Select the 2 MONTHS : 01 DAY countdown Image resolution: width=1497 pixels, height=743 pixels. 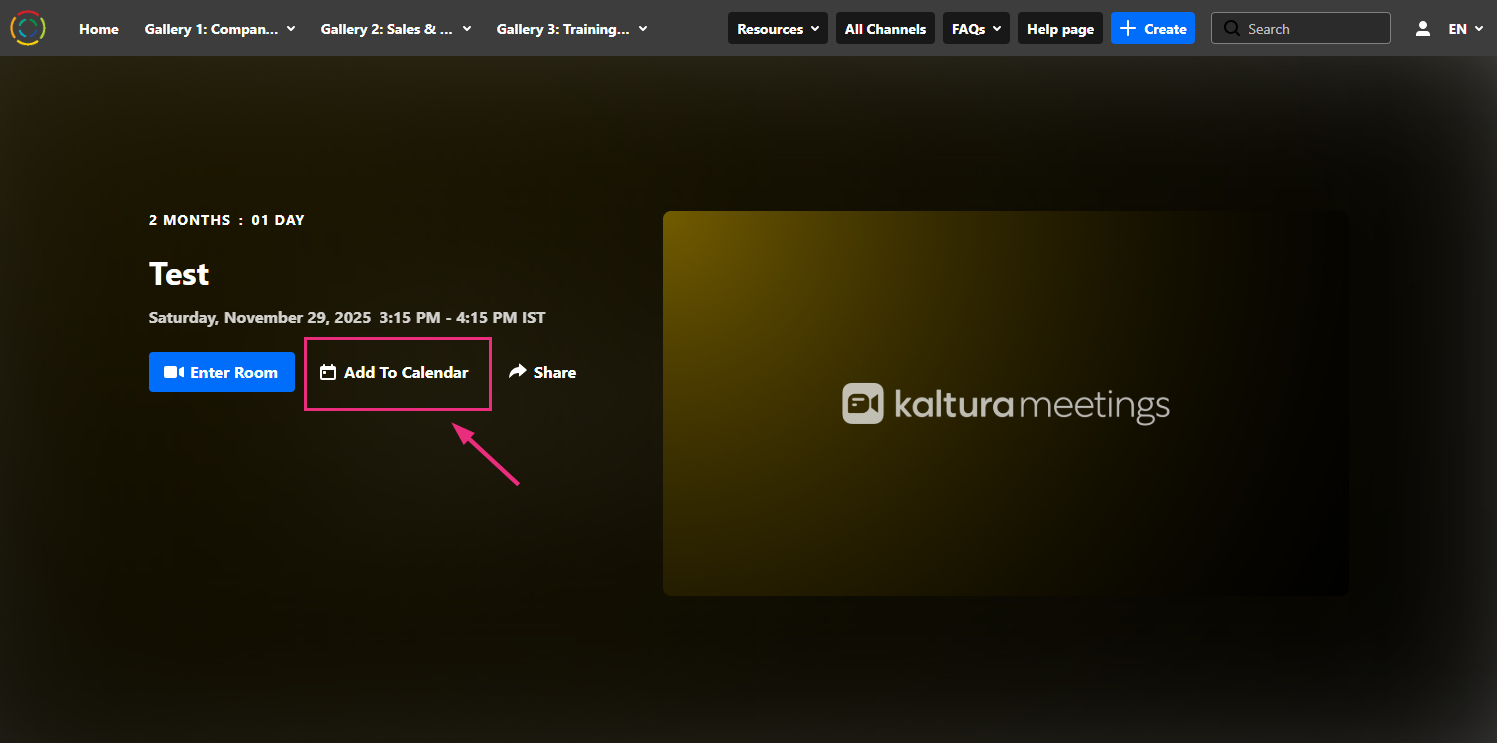click(x=227, y=220)
